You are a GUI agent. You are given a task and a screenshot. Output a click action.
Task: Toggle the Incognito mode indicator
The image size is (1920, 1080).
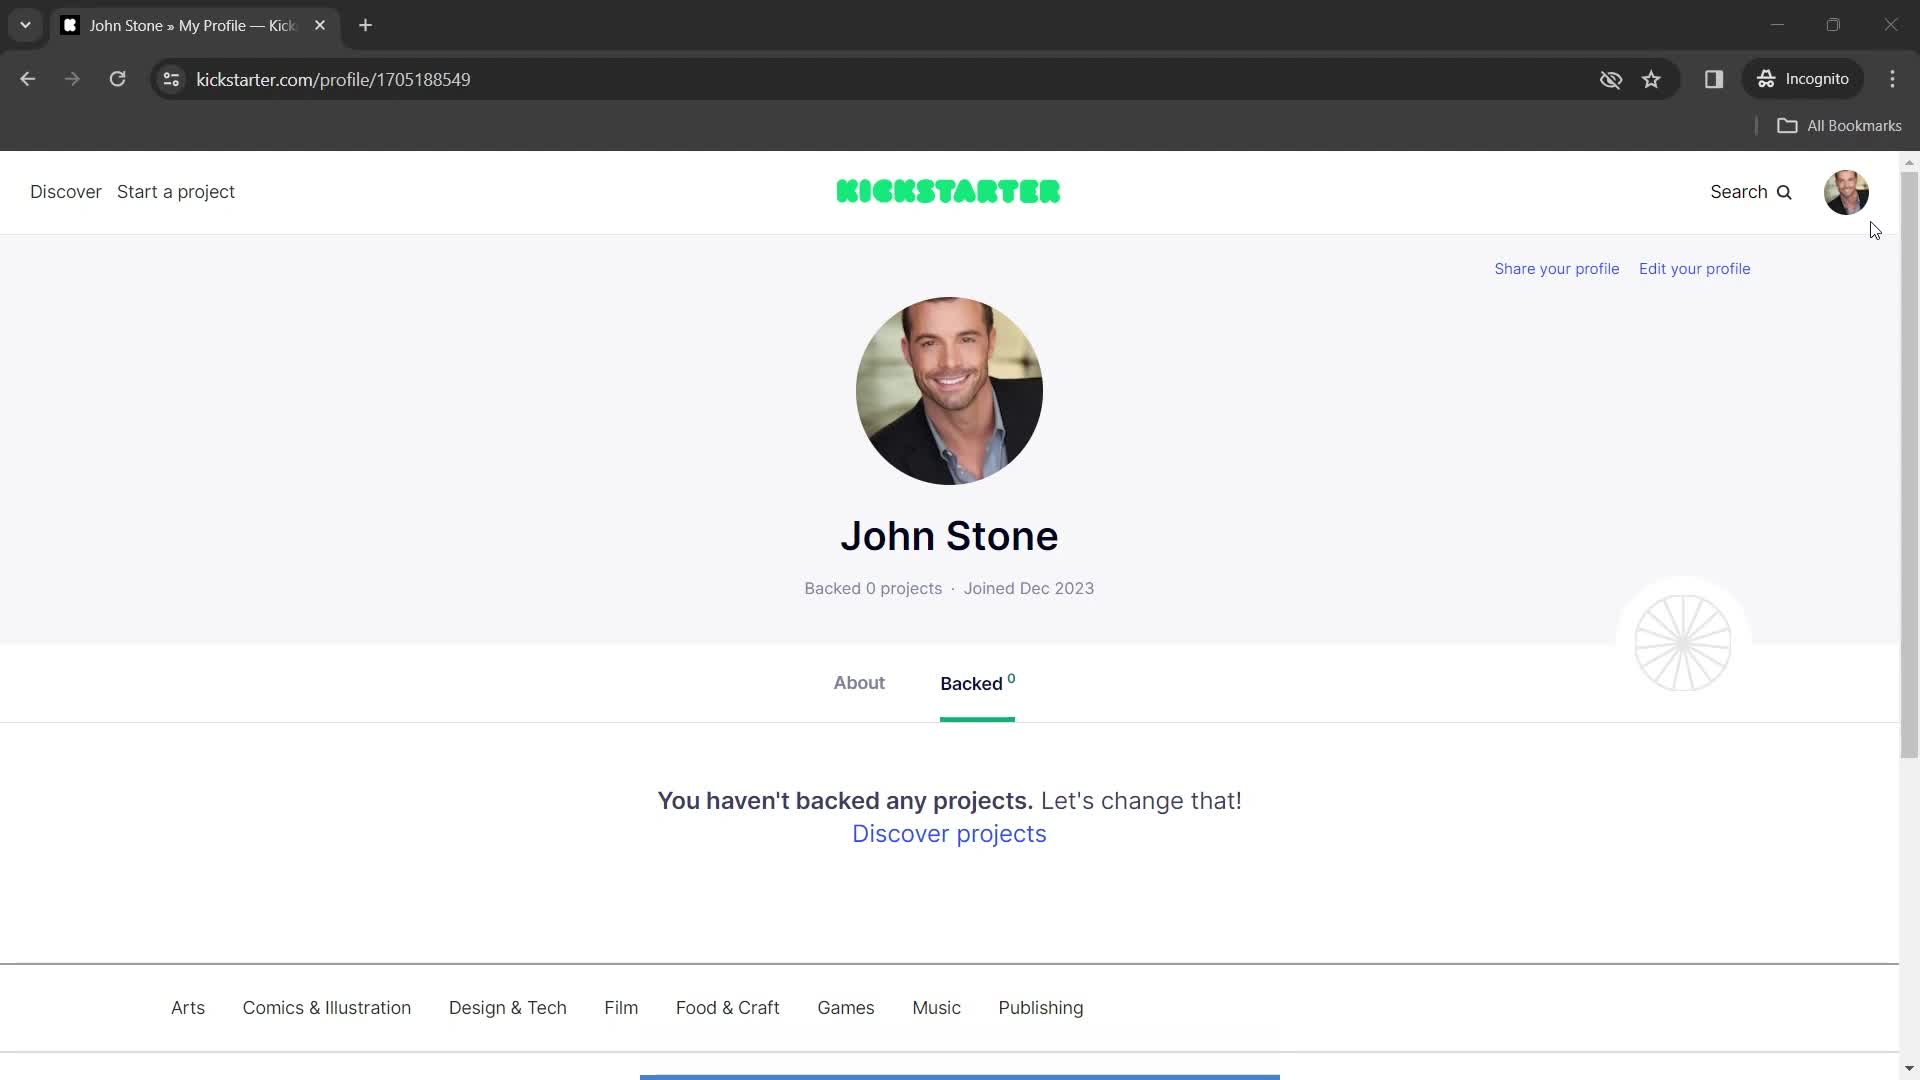(x=1807, y=79)
